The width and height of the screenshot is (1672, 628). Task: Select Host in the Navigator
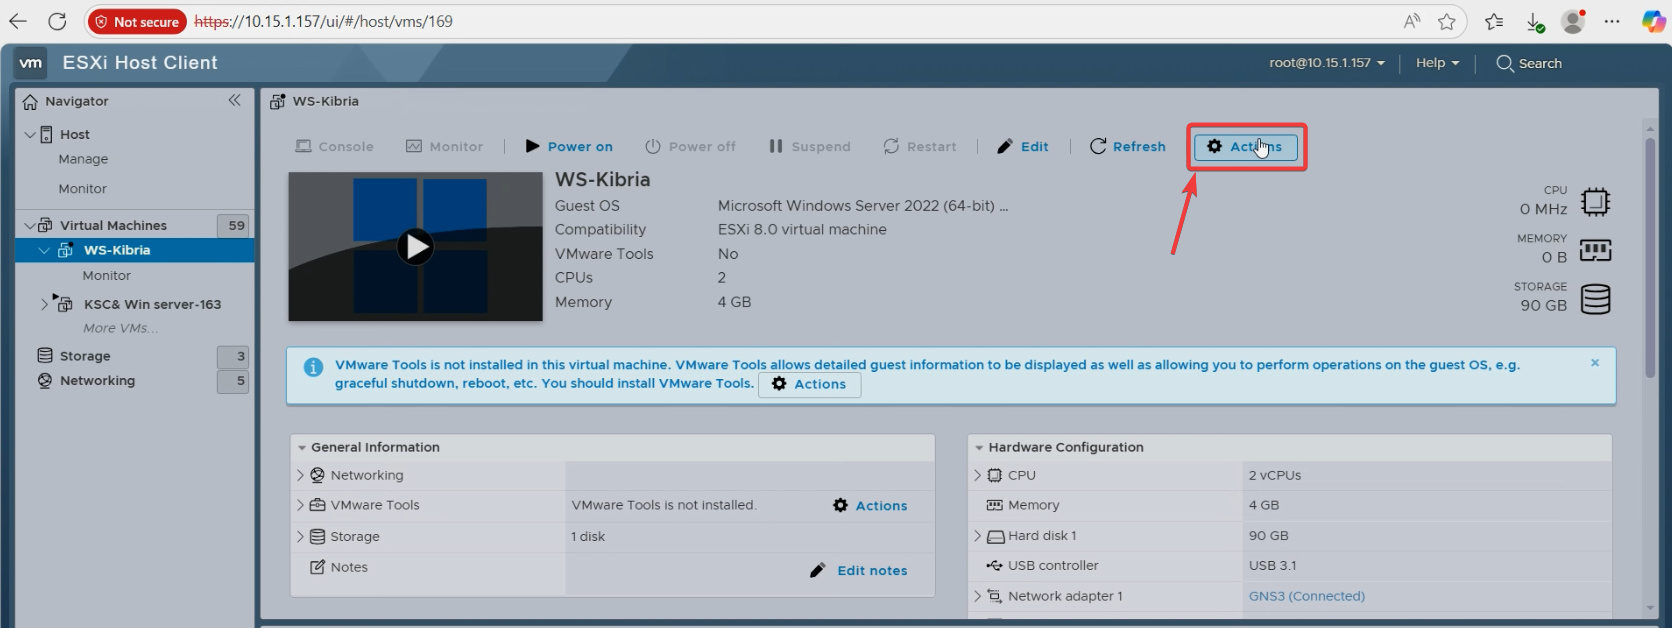[x=74, y=134]
